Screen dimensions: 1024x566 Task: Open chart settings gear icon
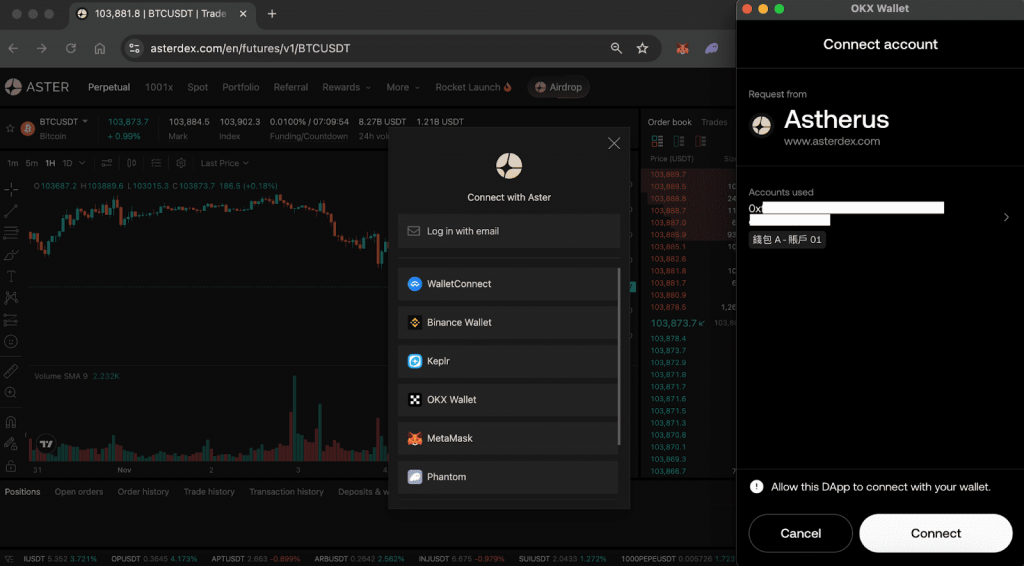click(181, 163)
